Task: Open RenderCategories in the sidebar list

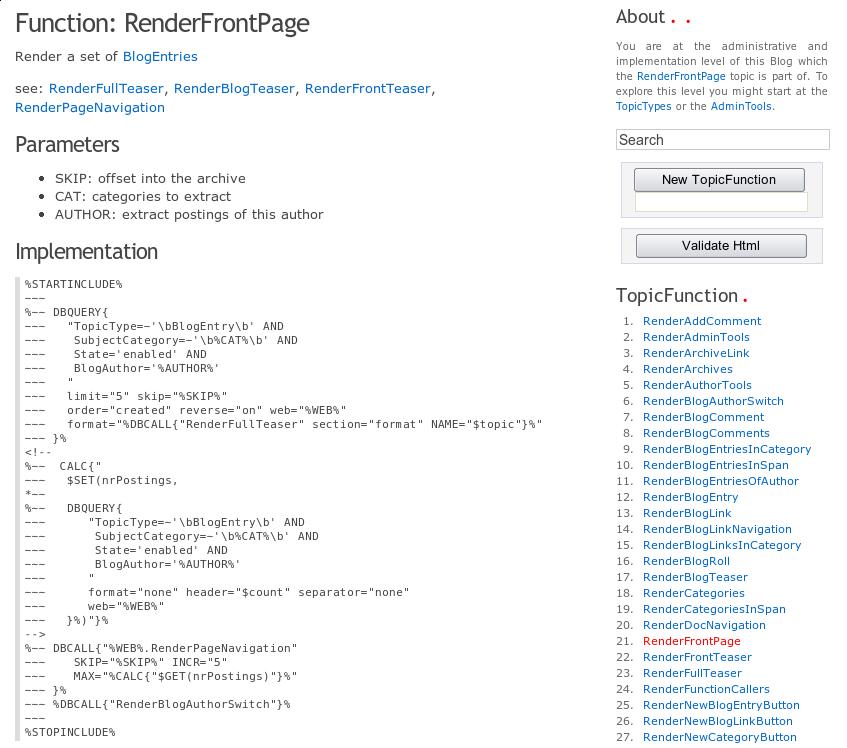Action: pos(693,593)
